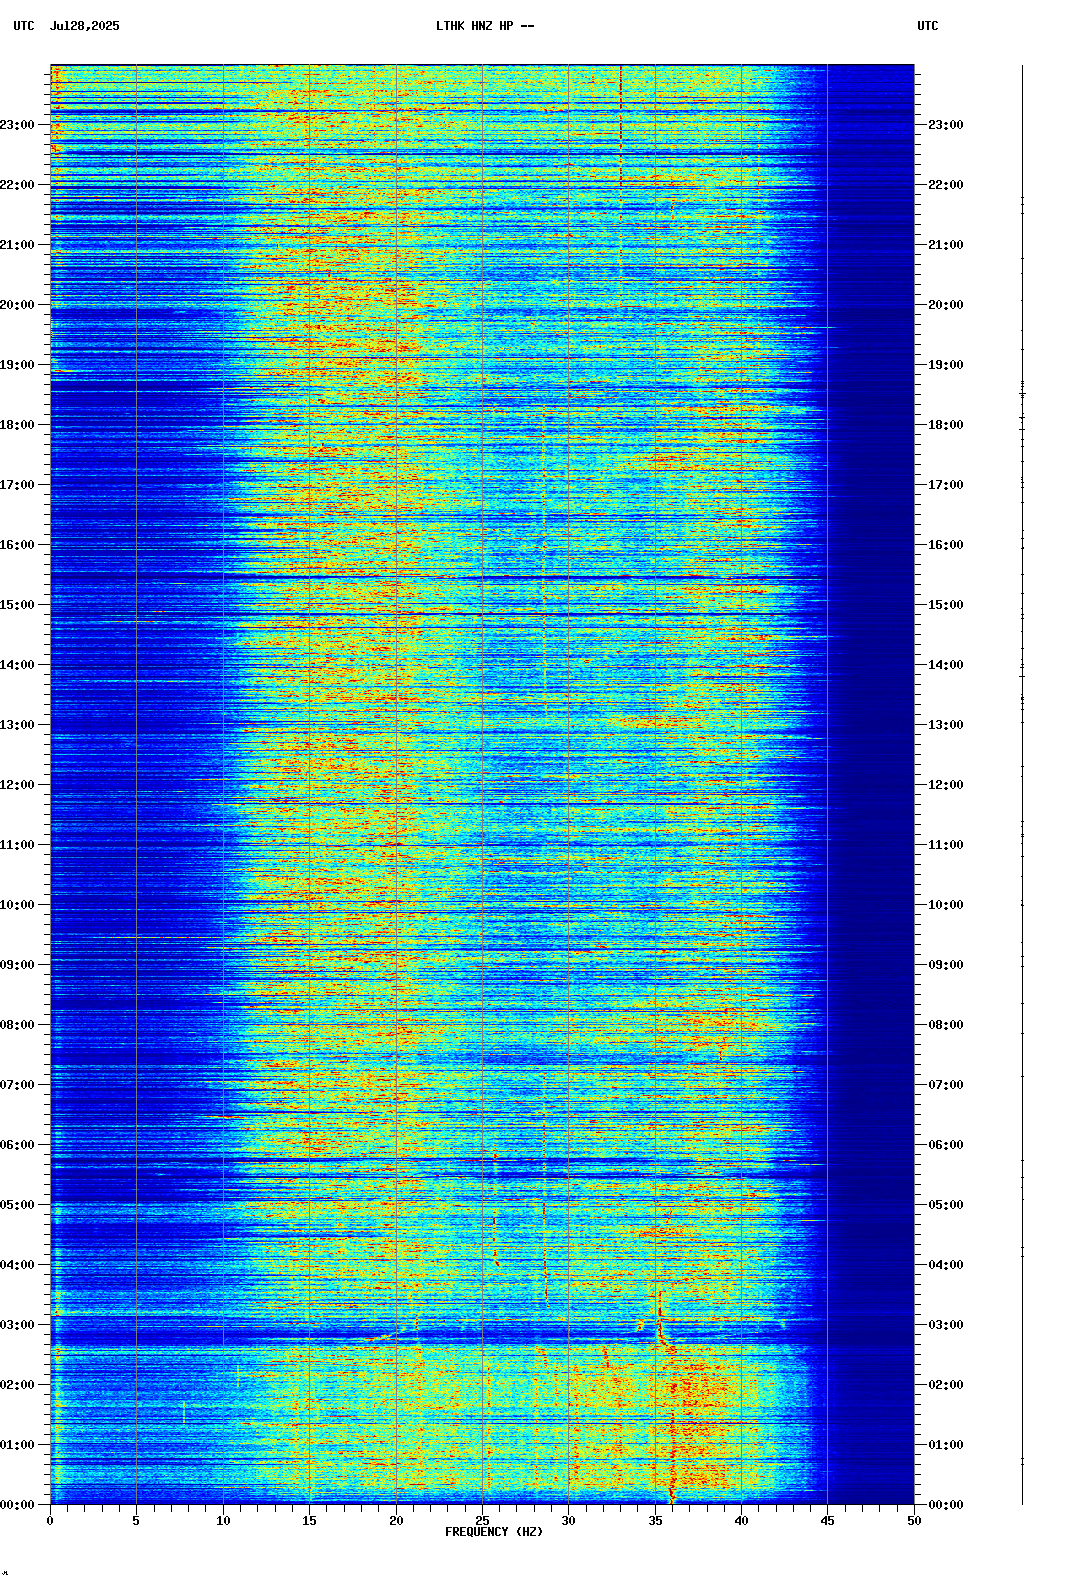The width and height of the screenshot is (1066, 1584).
Task: Click 06:00 on the left time axis
Action: pyautogui.click(x=17, y=1145)
